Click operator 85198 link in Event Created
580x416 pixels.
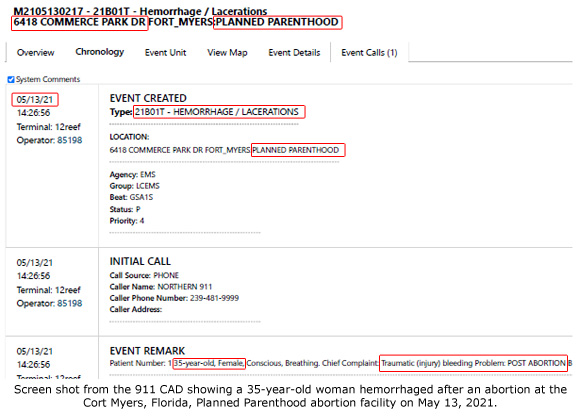click(70, 140)
